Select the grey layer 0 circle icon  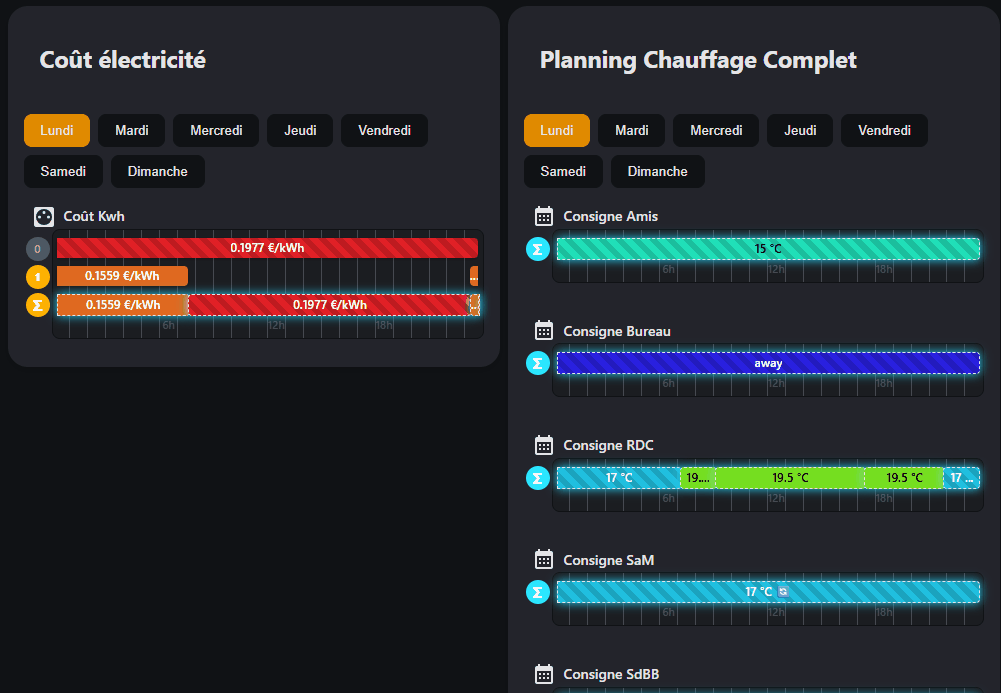click(38, 249)
